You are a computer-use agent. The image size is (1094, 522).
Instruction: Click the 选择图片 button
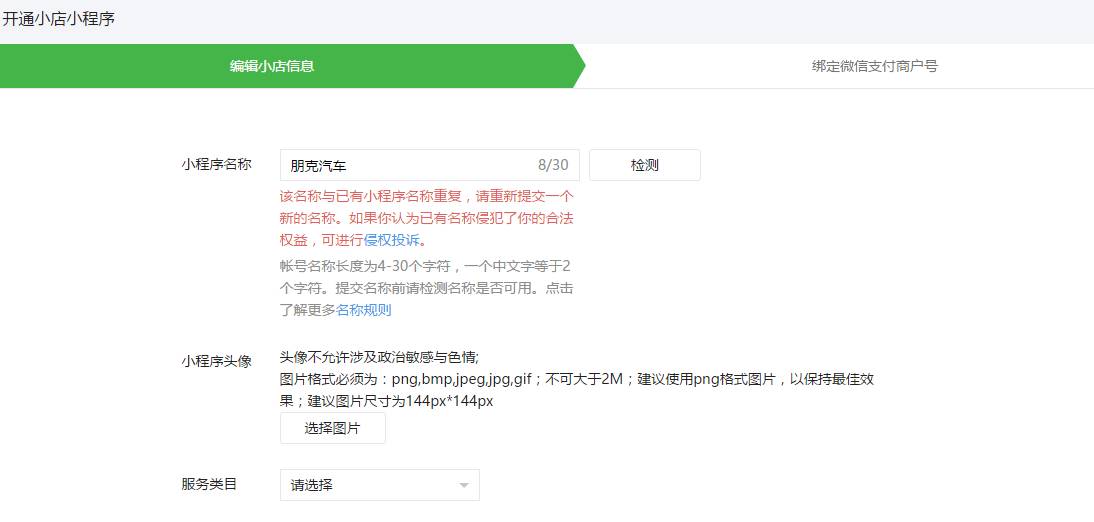(332, 429)
